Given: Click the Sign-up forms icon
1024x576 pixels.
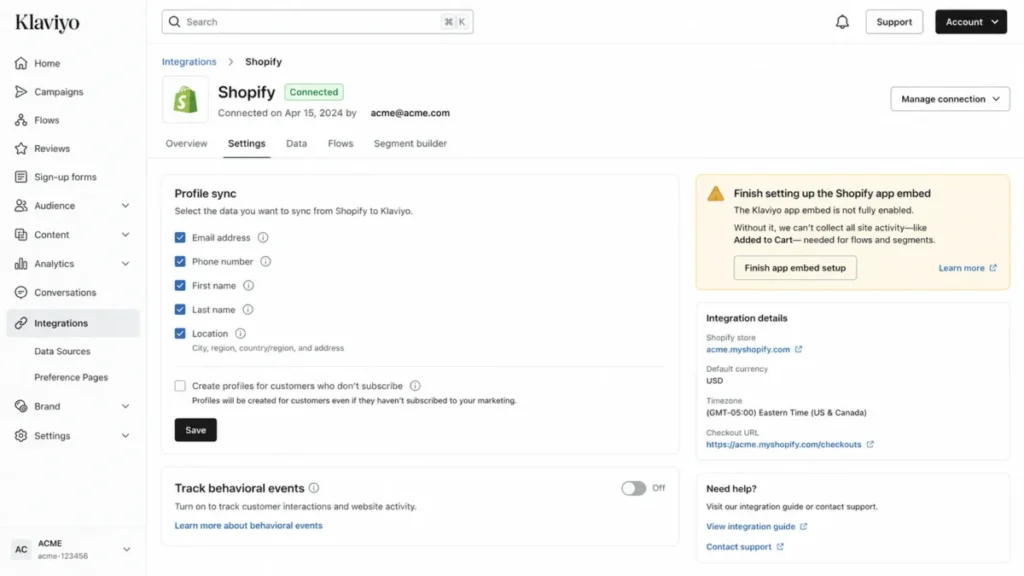Looking at the screenshot, I should click(21, 177).
